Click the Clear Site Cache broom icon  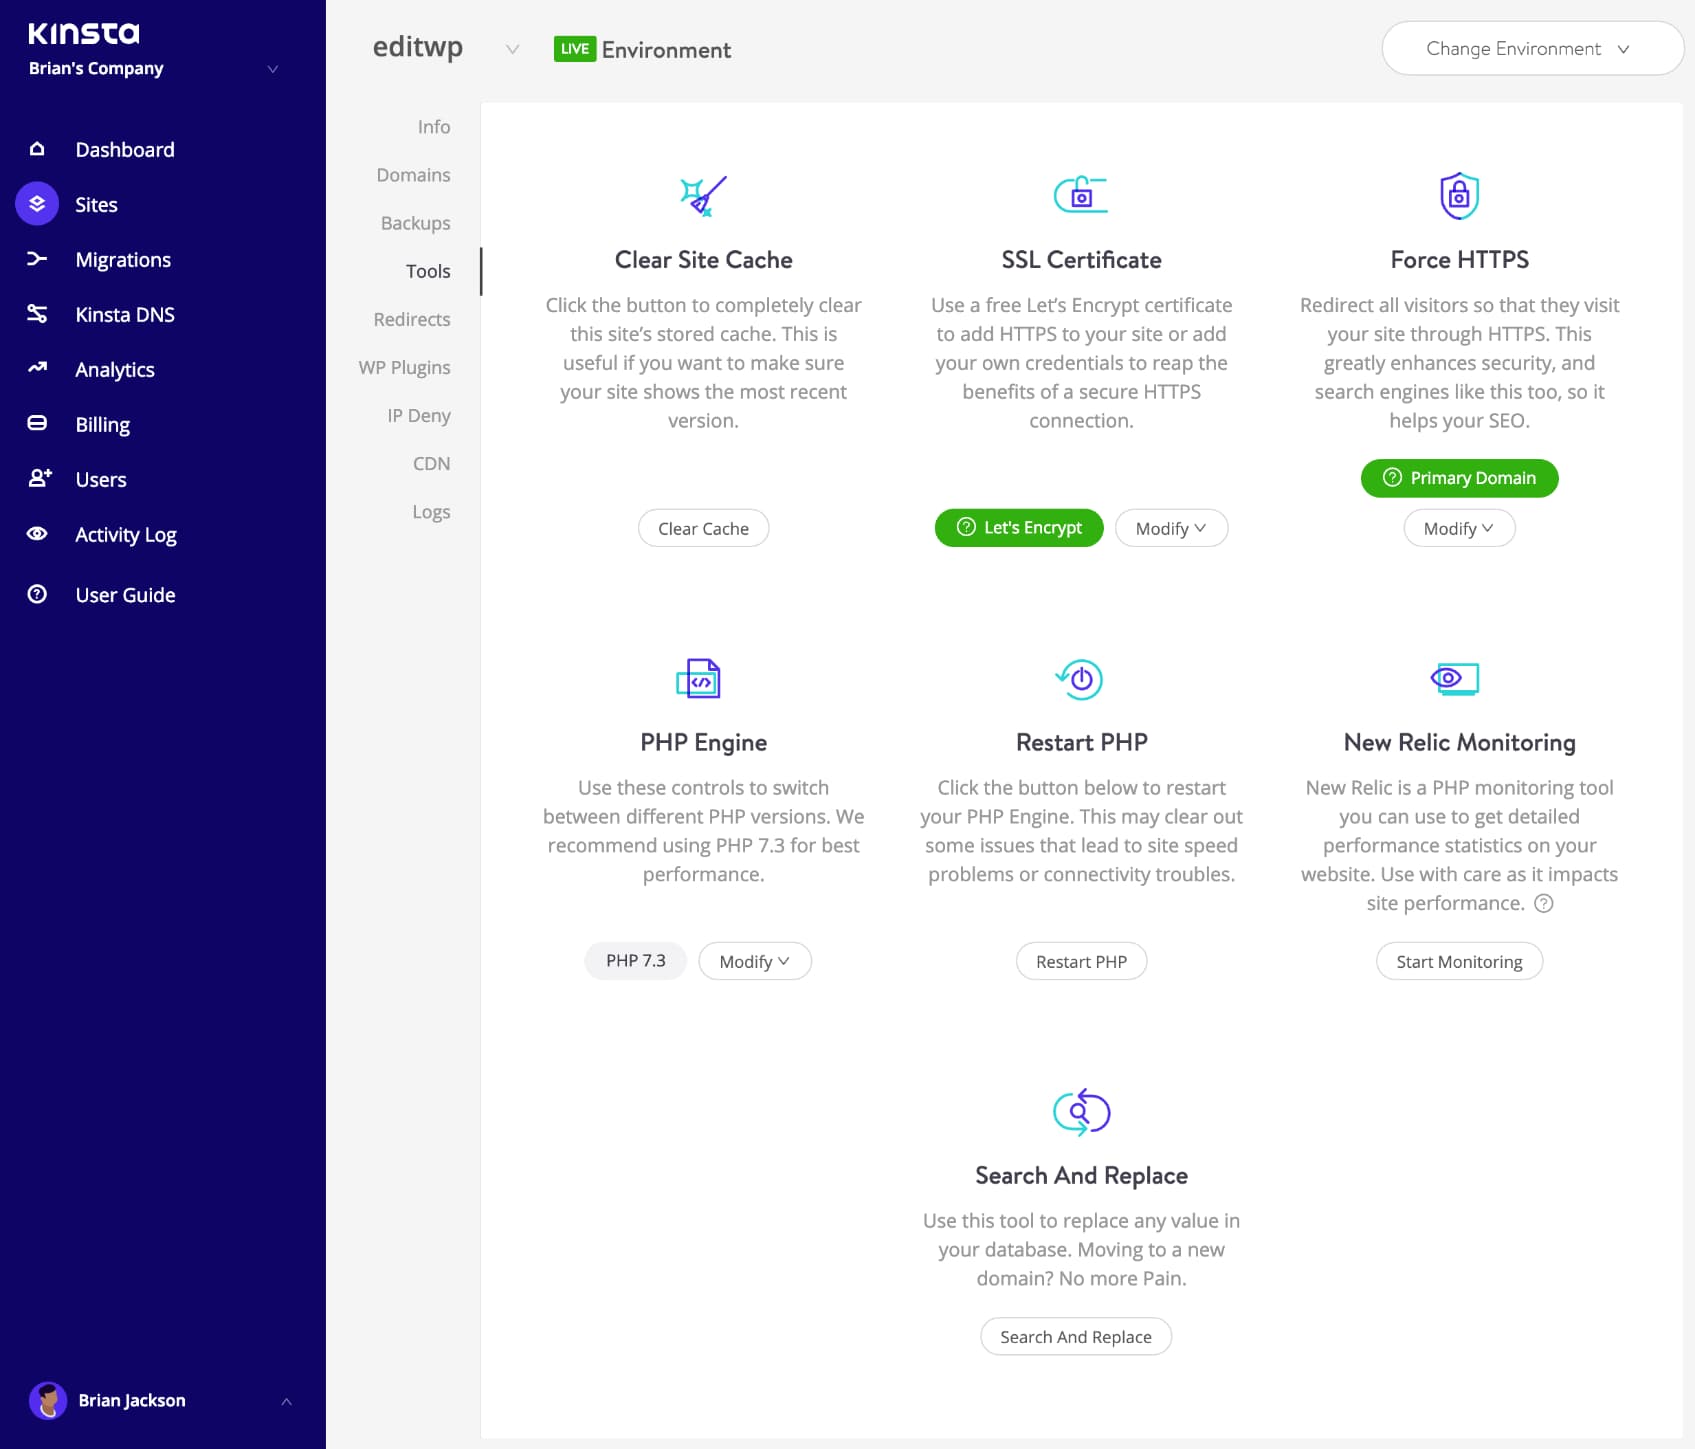[703, 195]
